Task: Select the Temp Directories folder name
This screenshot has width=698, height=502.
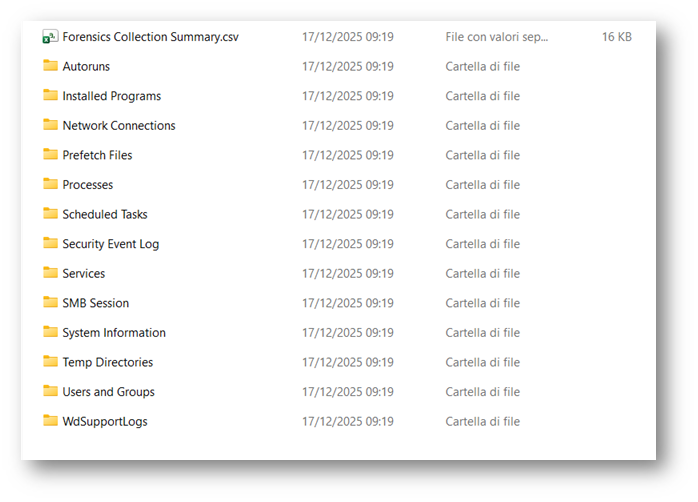Action: click(108, 362)
